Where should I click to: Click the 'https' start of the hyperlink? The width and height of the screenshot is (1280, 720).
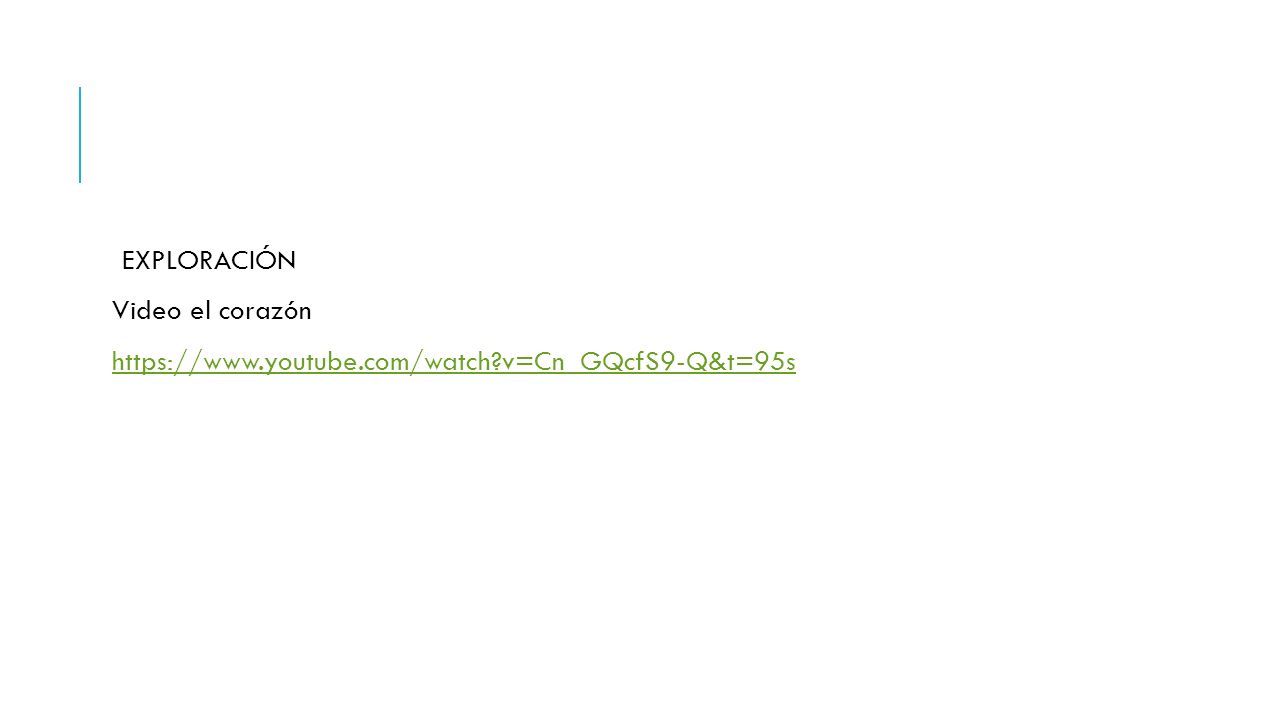[135, 362]
